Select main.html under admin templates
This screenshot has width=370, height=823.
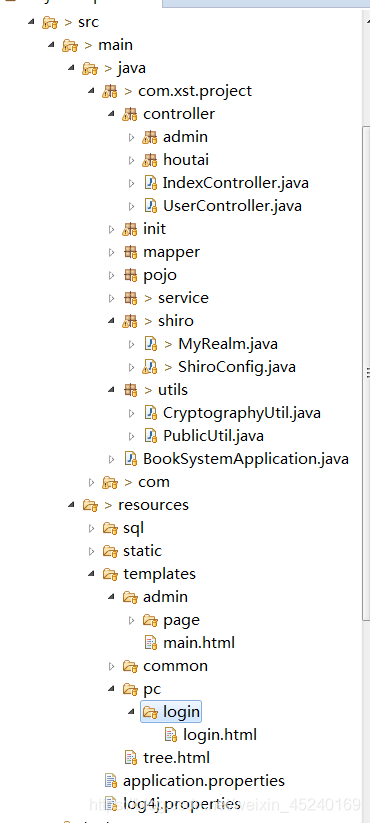pos(199,643)
